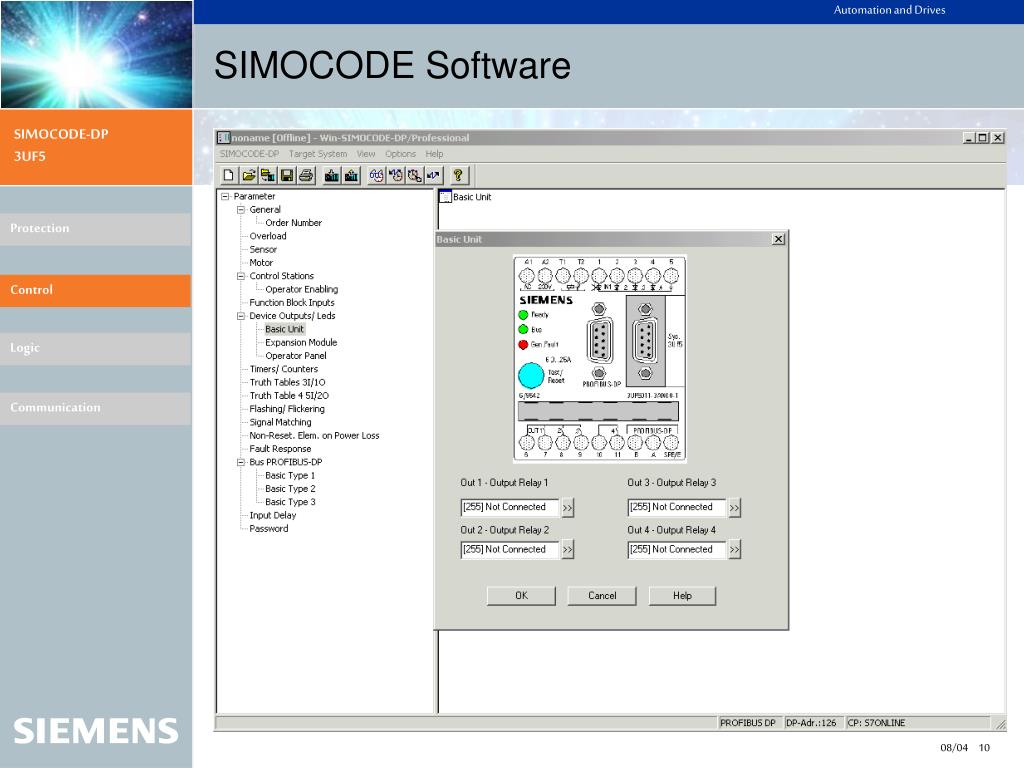Image resolution: width=1024 pixels, height=768 pixels.
Task: Switch to the Protection slide tab
Action: [95, 229]
